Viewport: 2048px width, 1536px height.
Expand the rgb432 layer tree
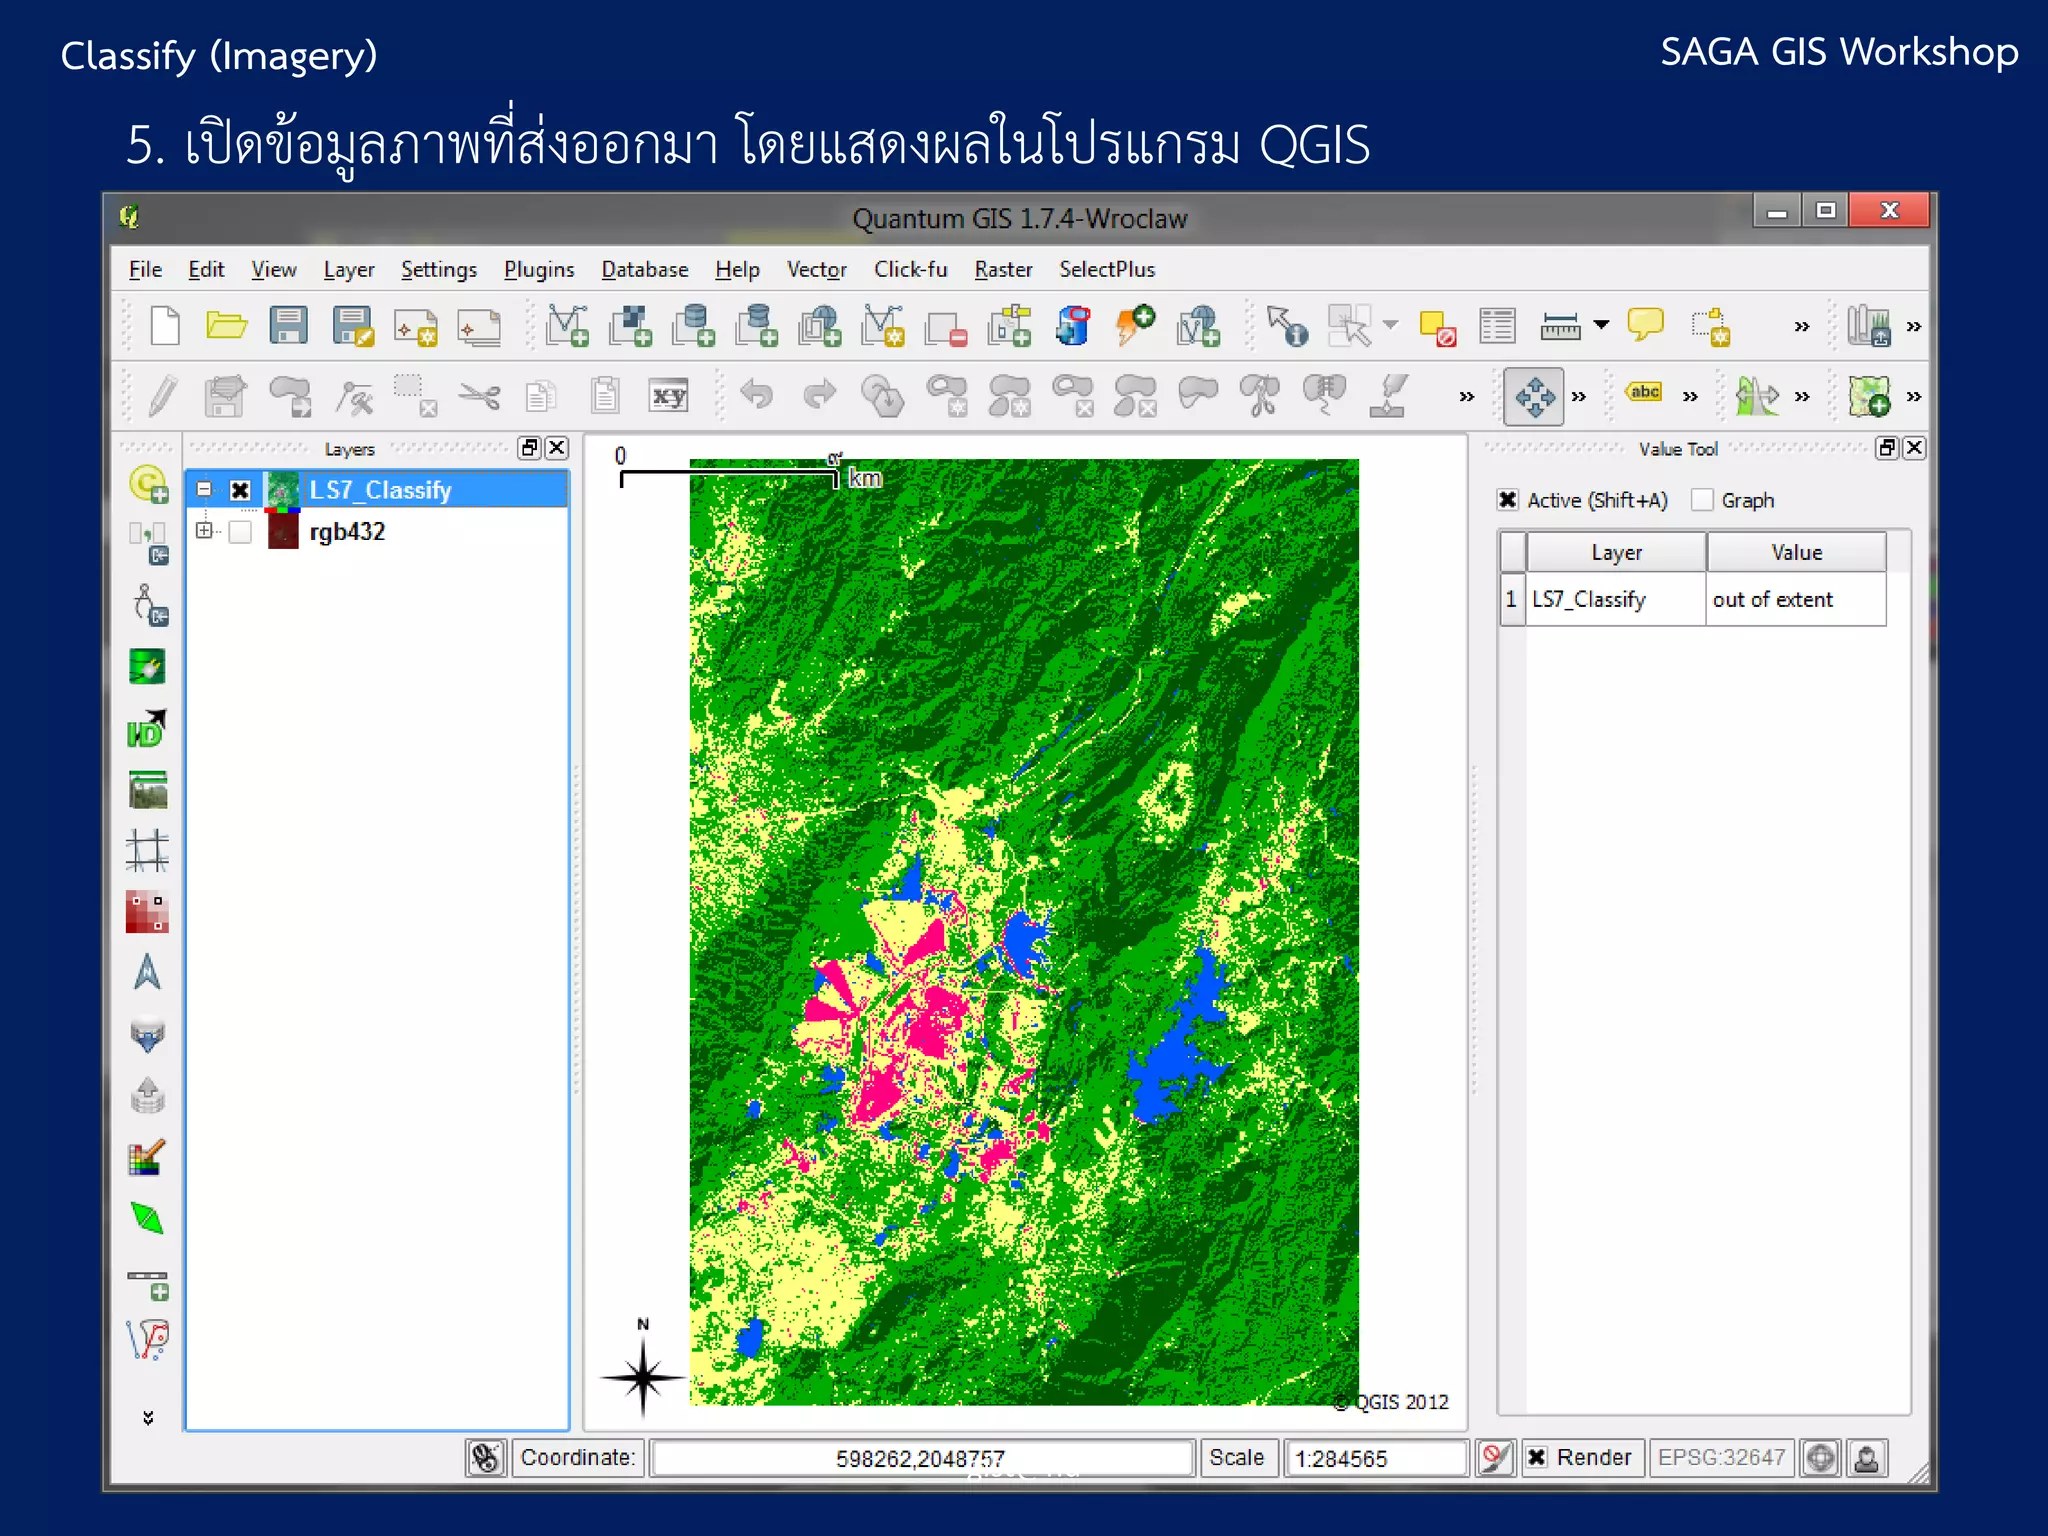coord(204,531)
